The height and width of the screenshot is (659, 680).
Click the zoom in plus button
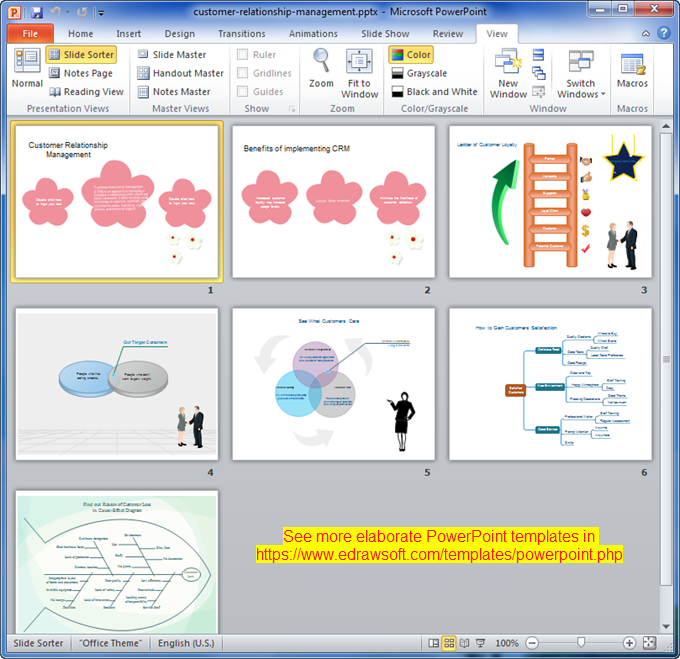click(x=629, y=643)
